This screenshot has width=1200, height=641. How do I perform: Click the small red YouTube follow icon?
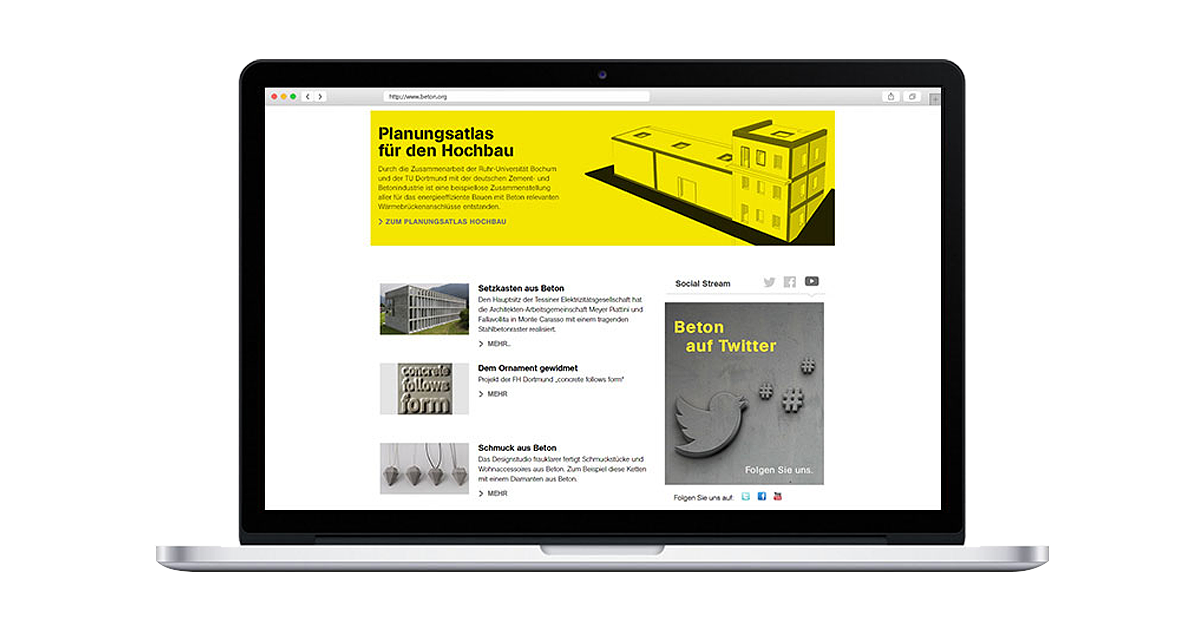tap(777, 496)
